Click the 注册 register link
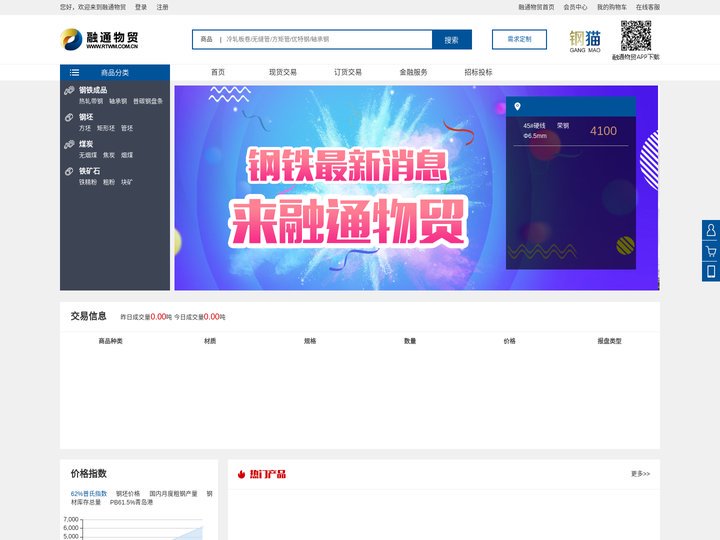The width and height of the screenshot is (720, 540). [x=163, y=7]
